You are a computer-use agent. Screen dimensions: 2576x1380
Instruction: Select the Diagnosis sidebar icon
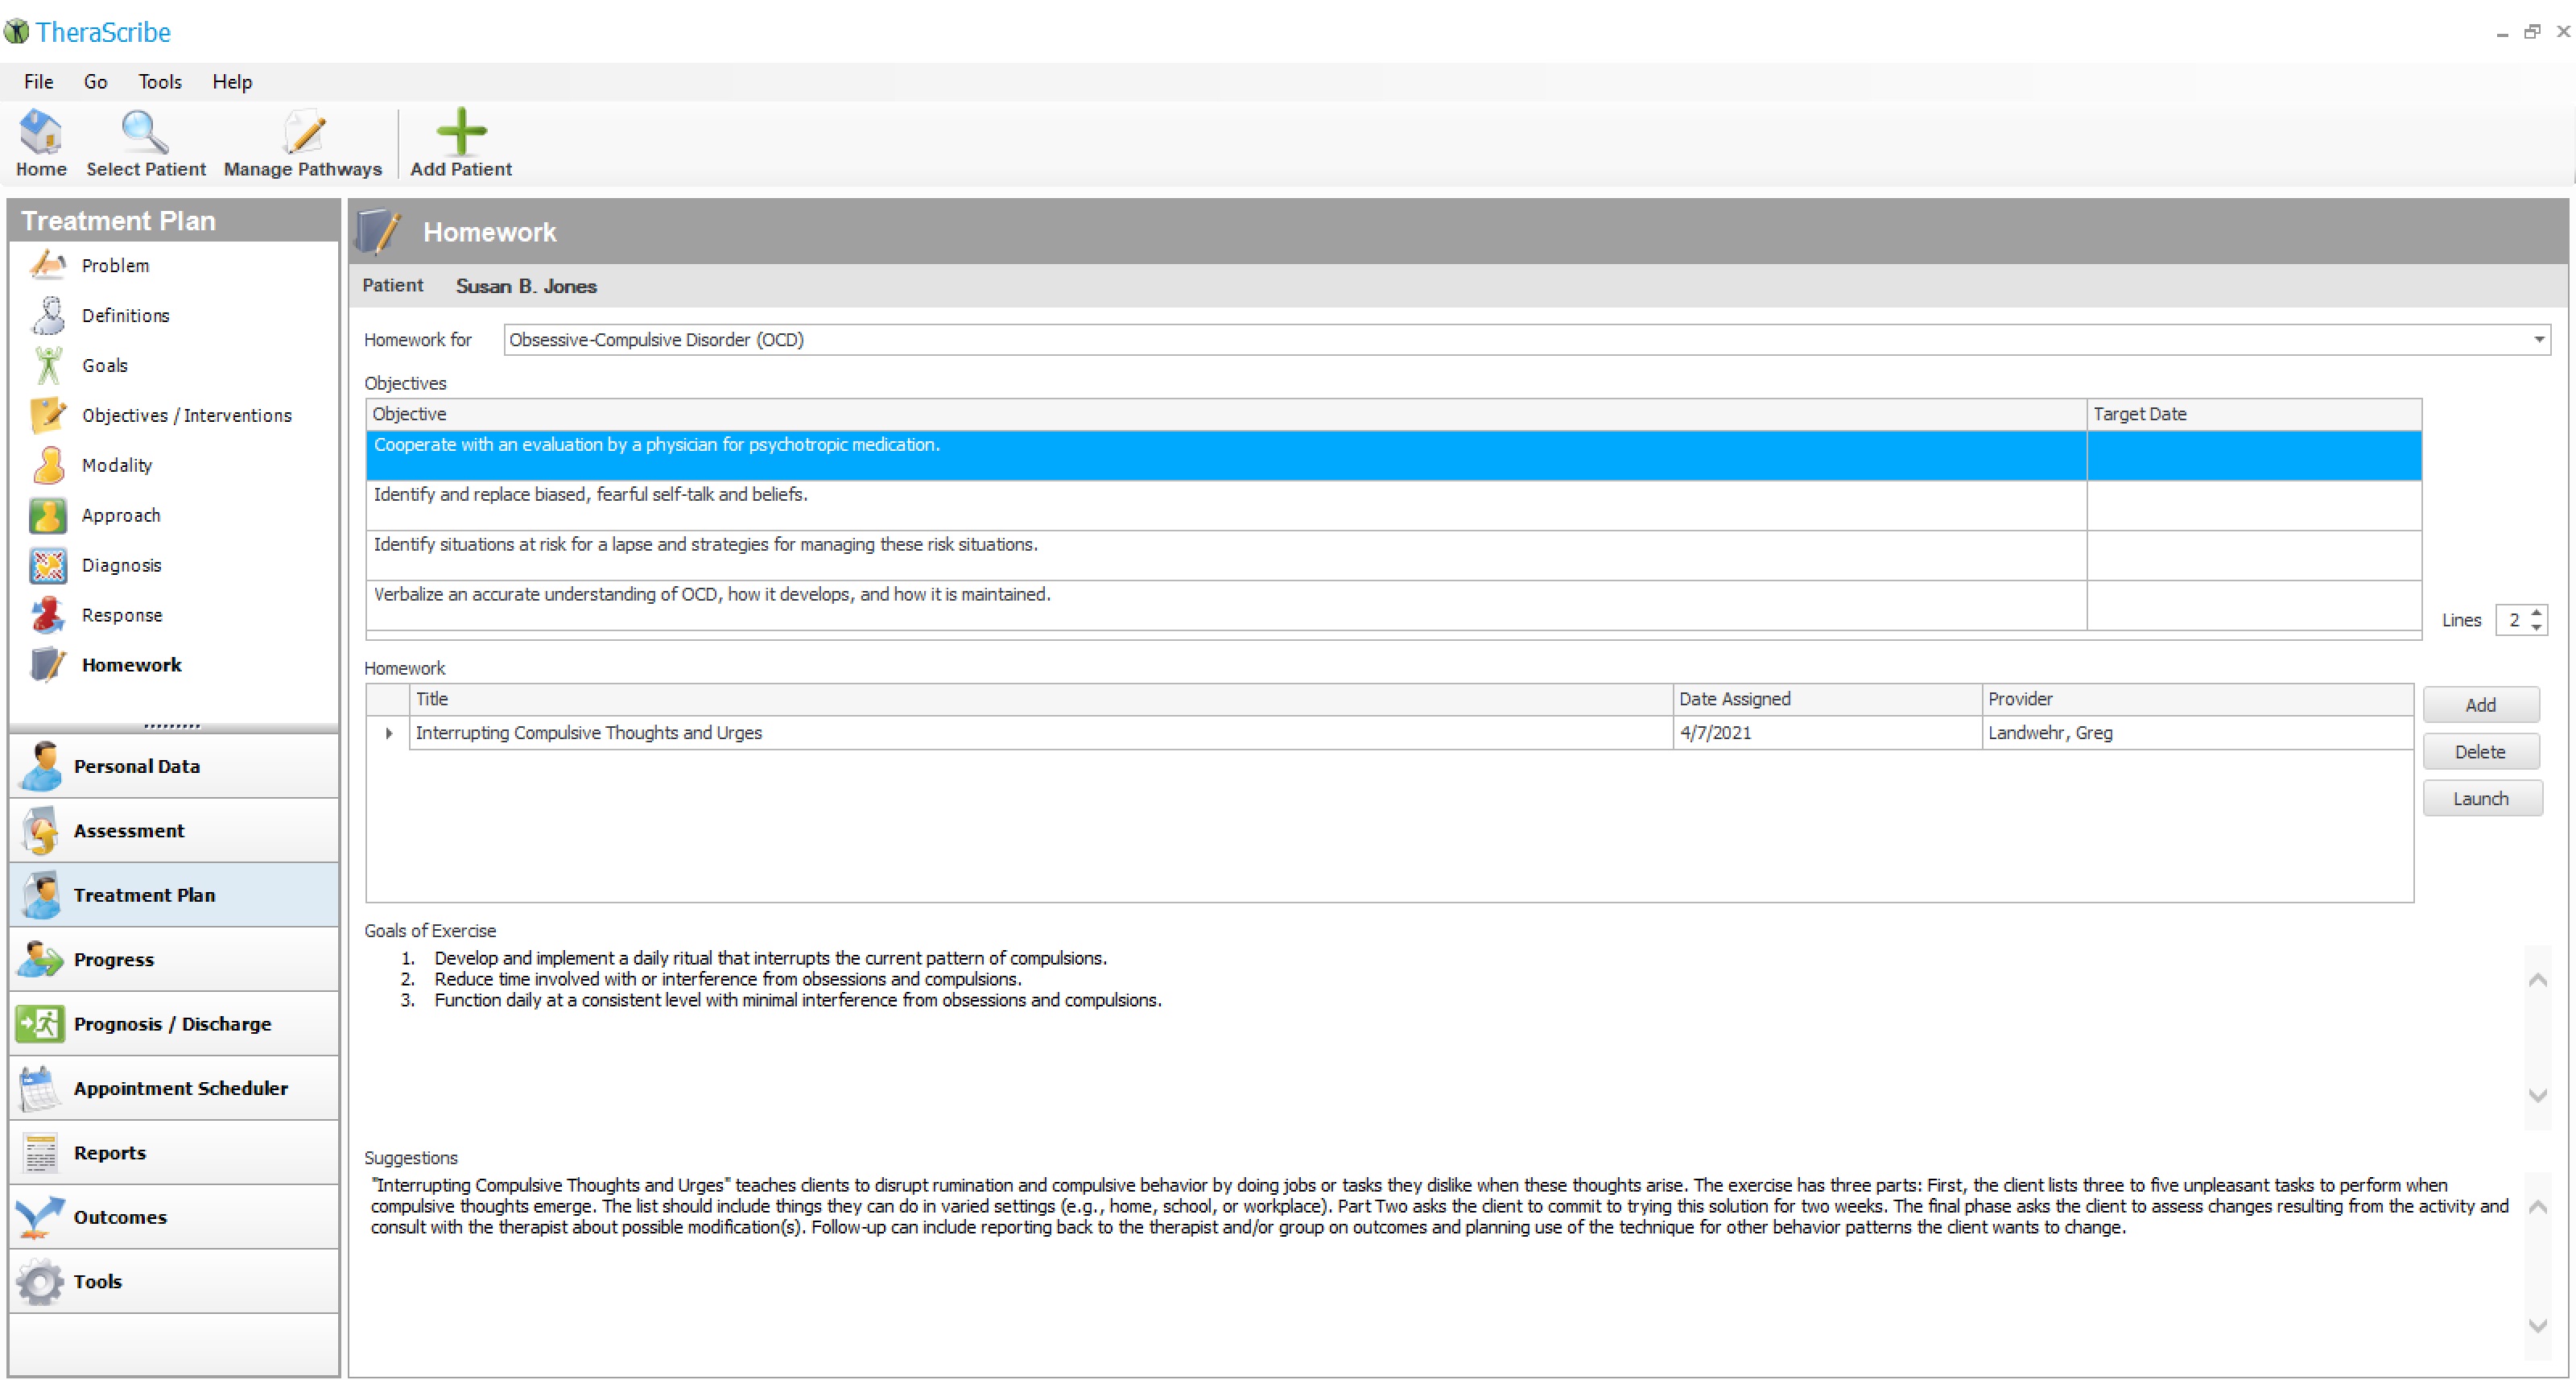click(48, 566)
